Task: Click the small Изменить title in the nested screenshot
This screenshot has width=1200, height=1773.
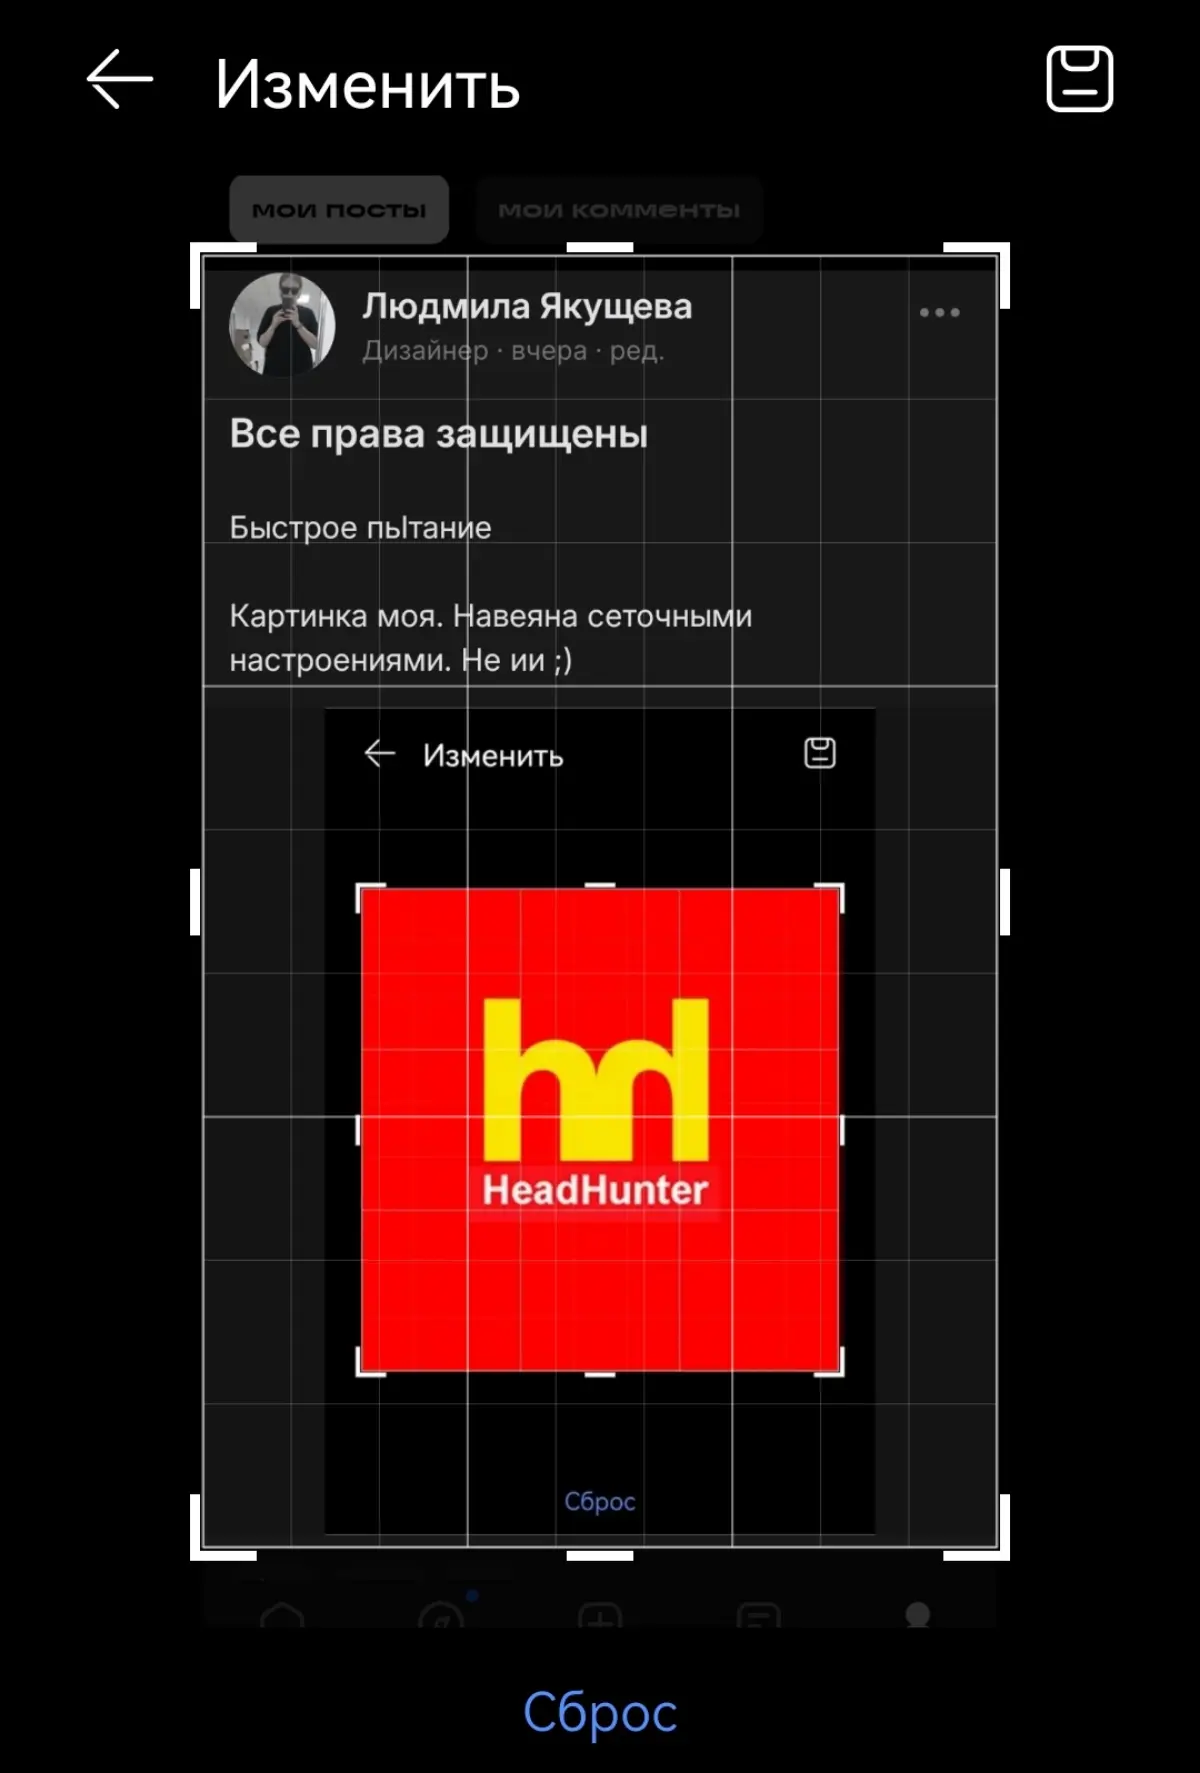Action: click(x=493, y=755)
